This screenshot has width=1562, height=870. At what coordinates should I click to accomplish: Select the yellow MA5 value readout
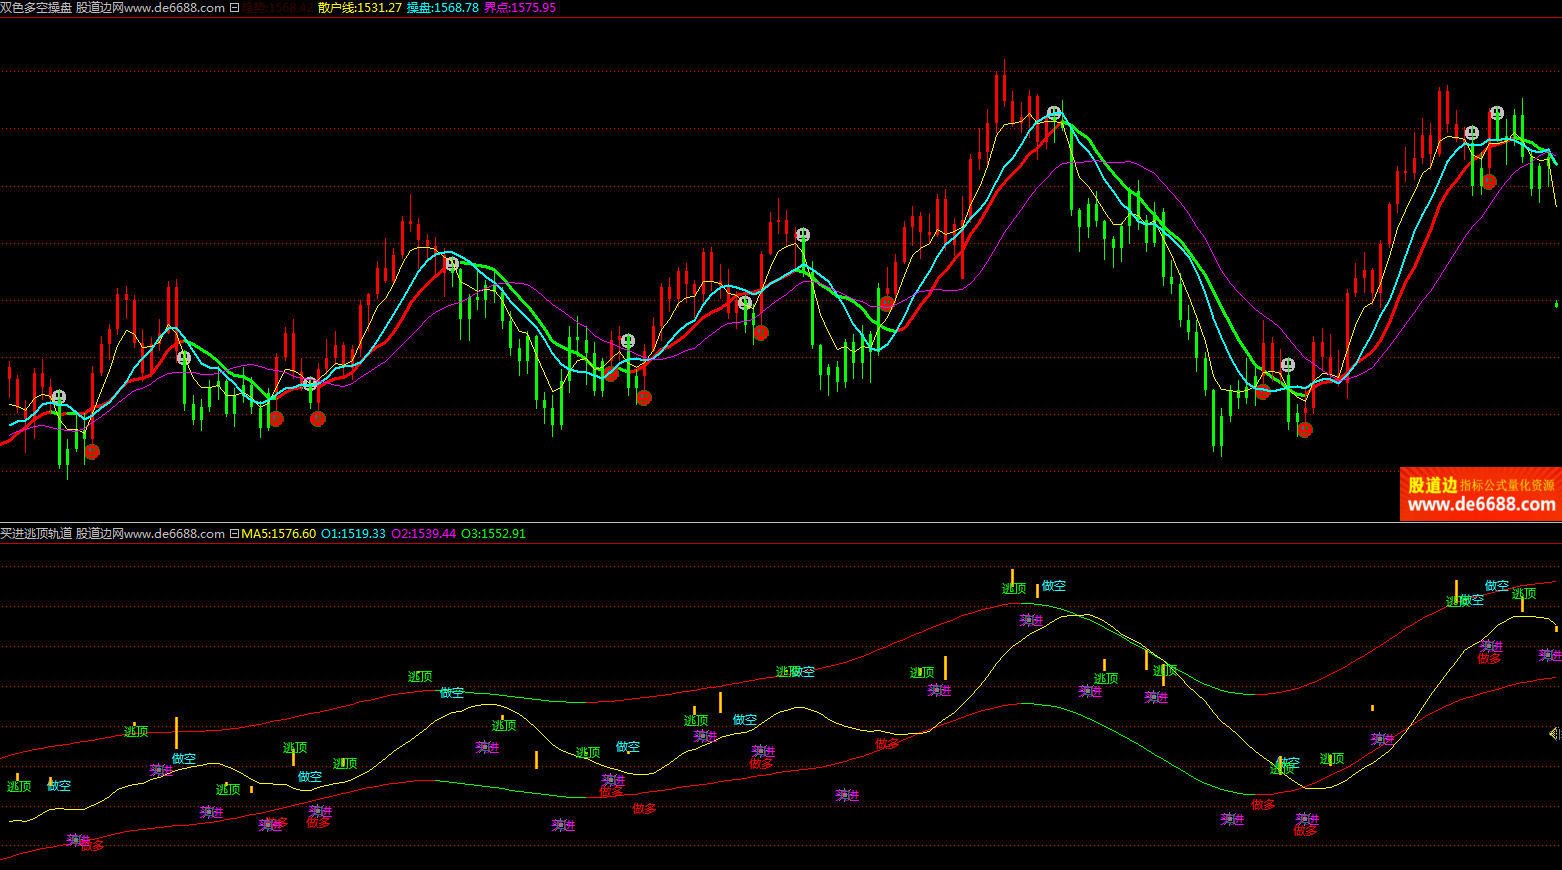pyautogui.click(x=278, y=534)
